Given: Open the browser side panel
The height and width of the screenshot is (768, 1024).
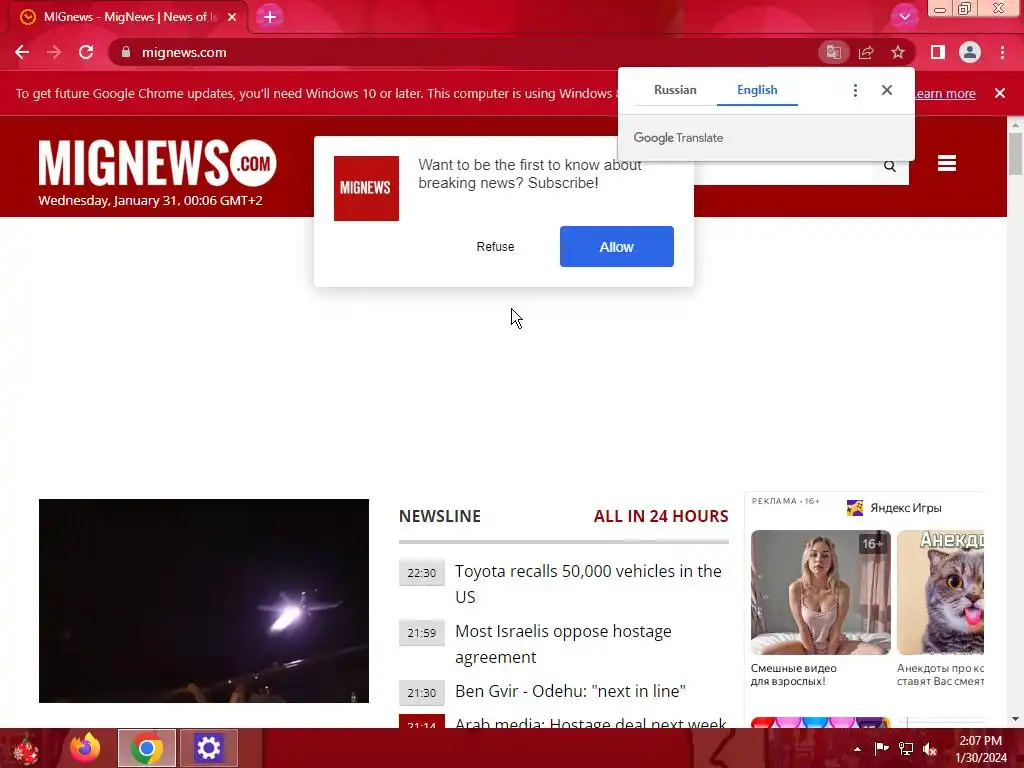Looking at the screenshot, I should (938, 52).
